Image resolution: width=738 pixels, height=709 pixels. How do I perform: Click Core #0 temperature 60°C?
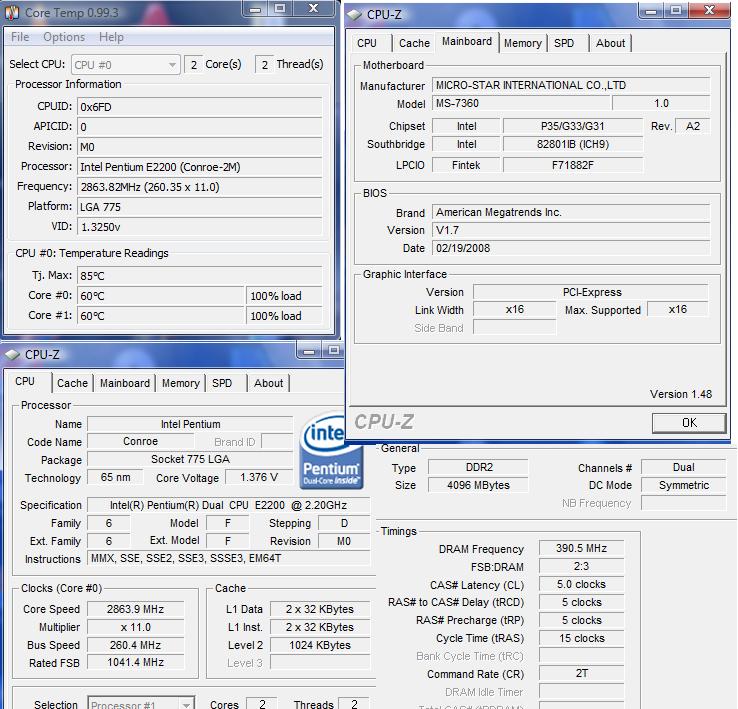[160, 296]
